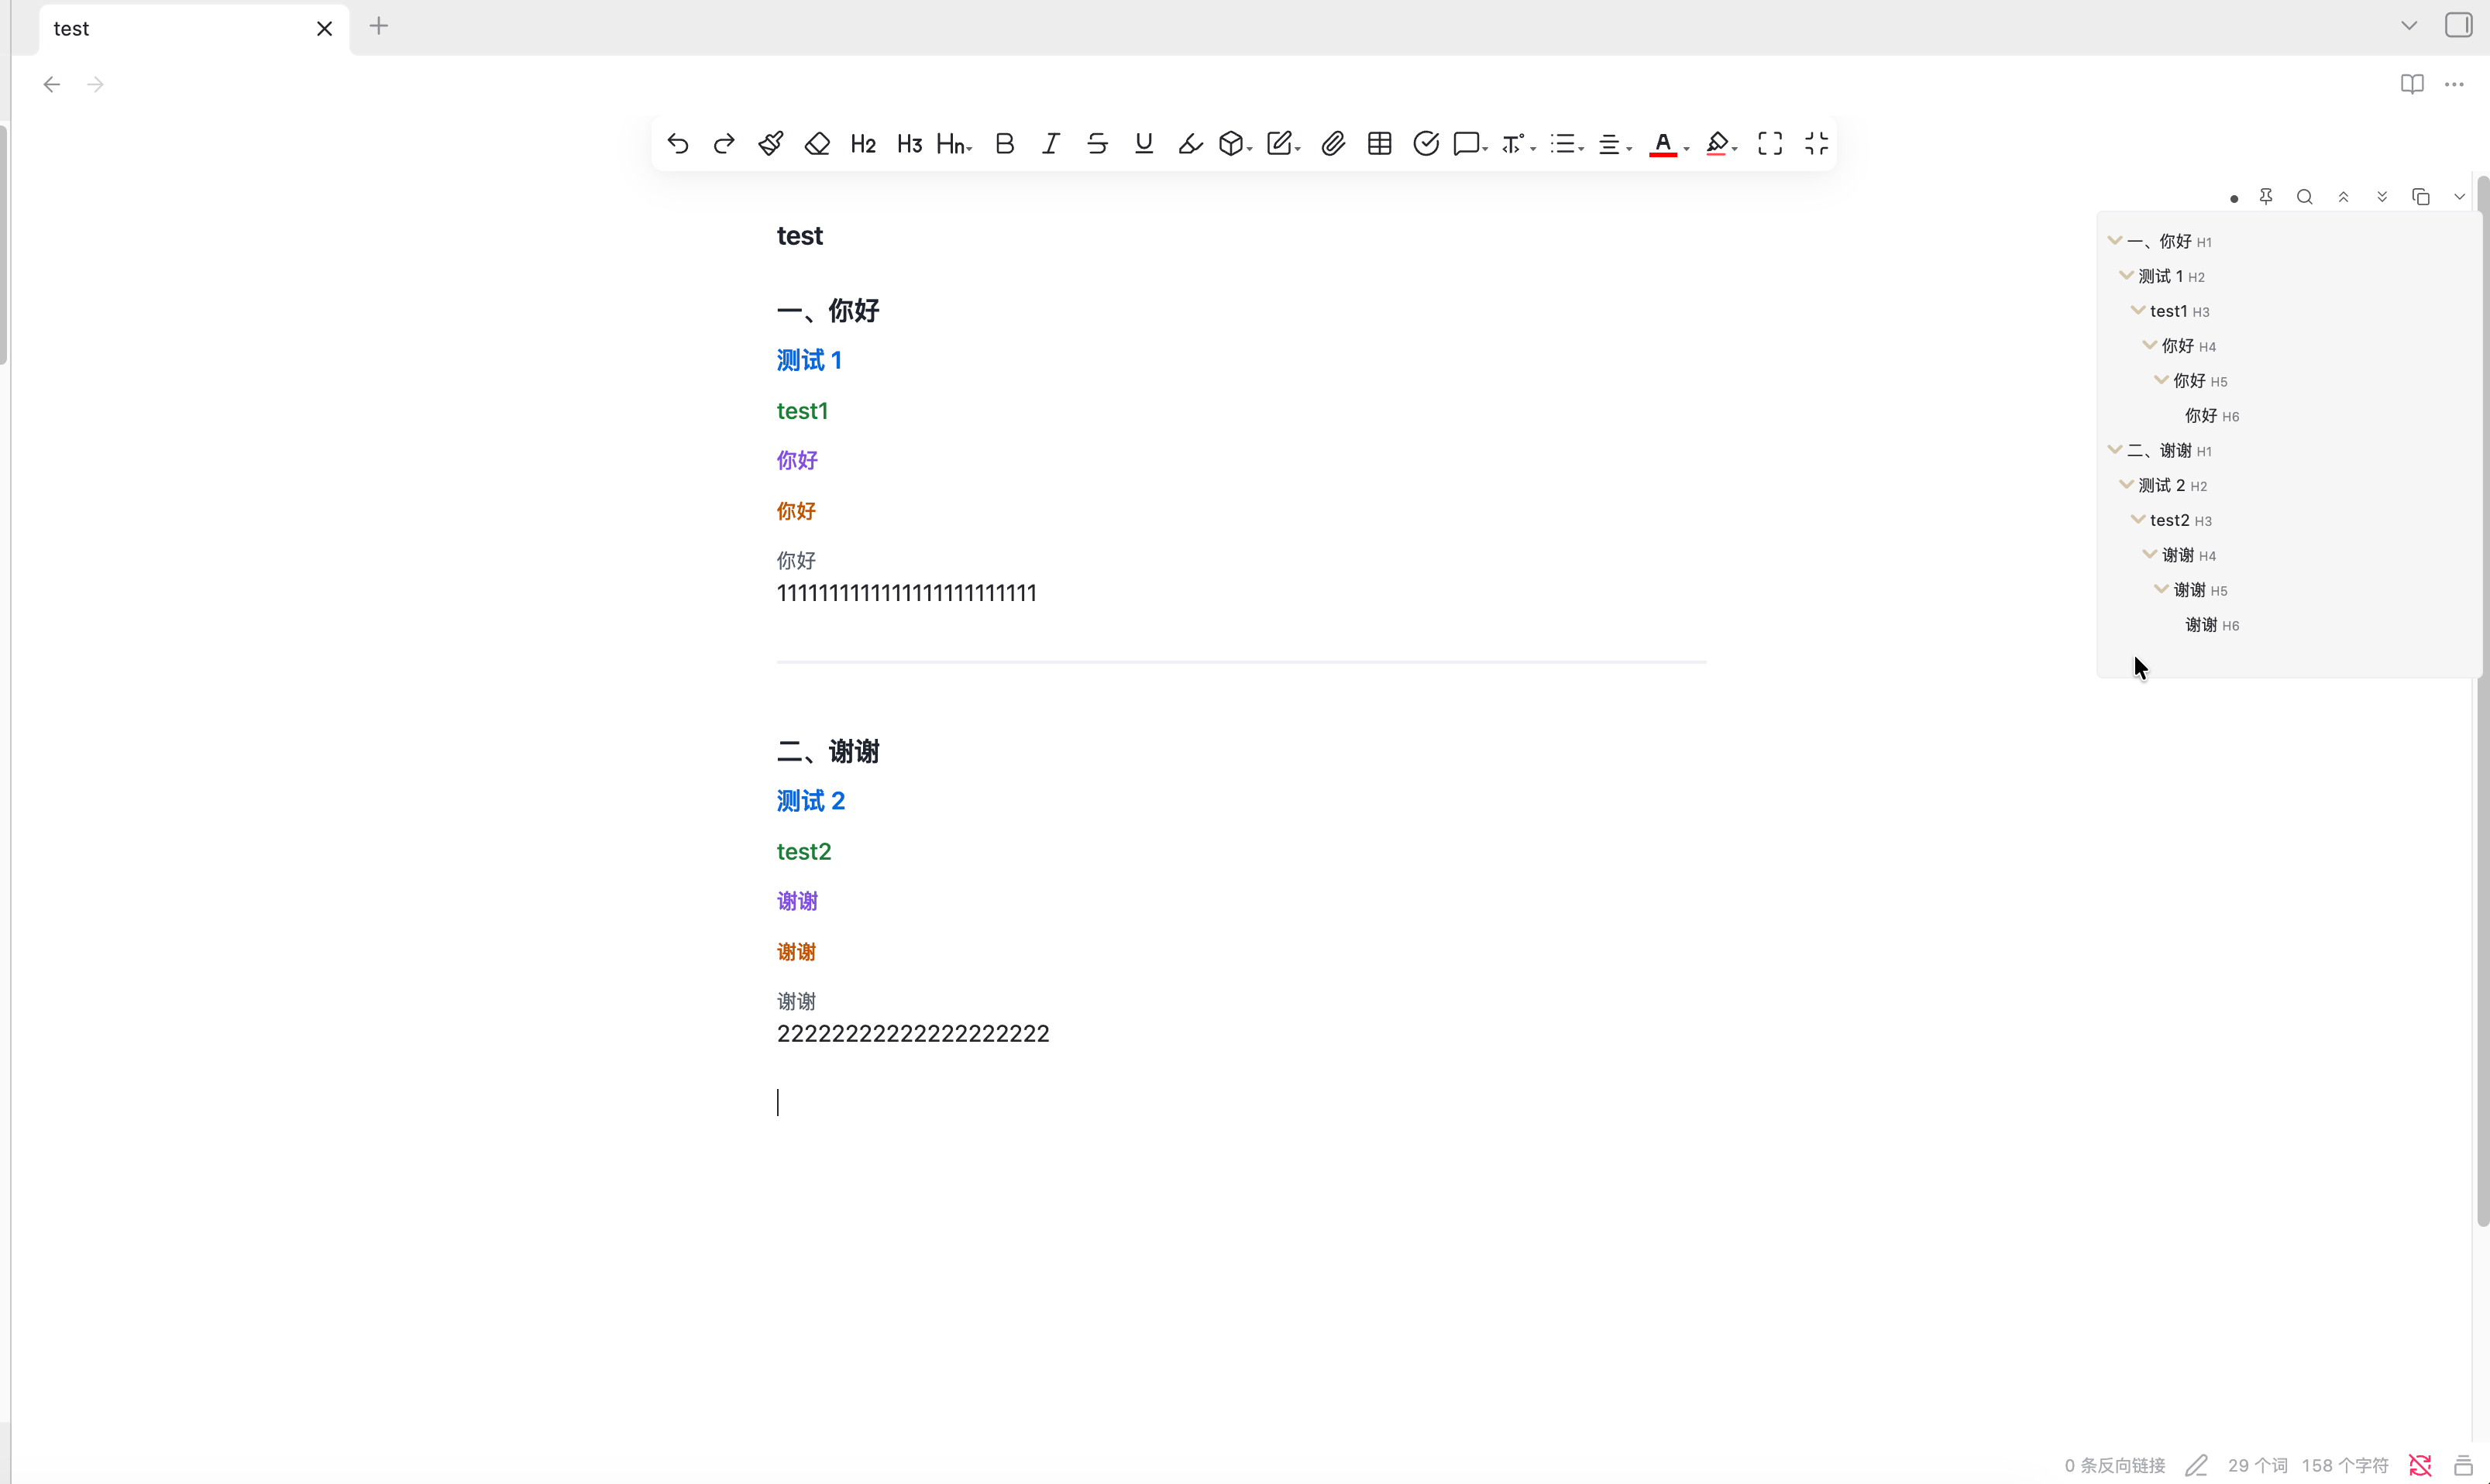Insert a task checkbox item
Screen dimensions: 2490x1484
1426,144
